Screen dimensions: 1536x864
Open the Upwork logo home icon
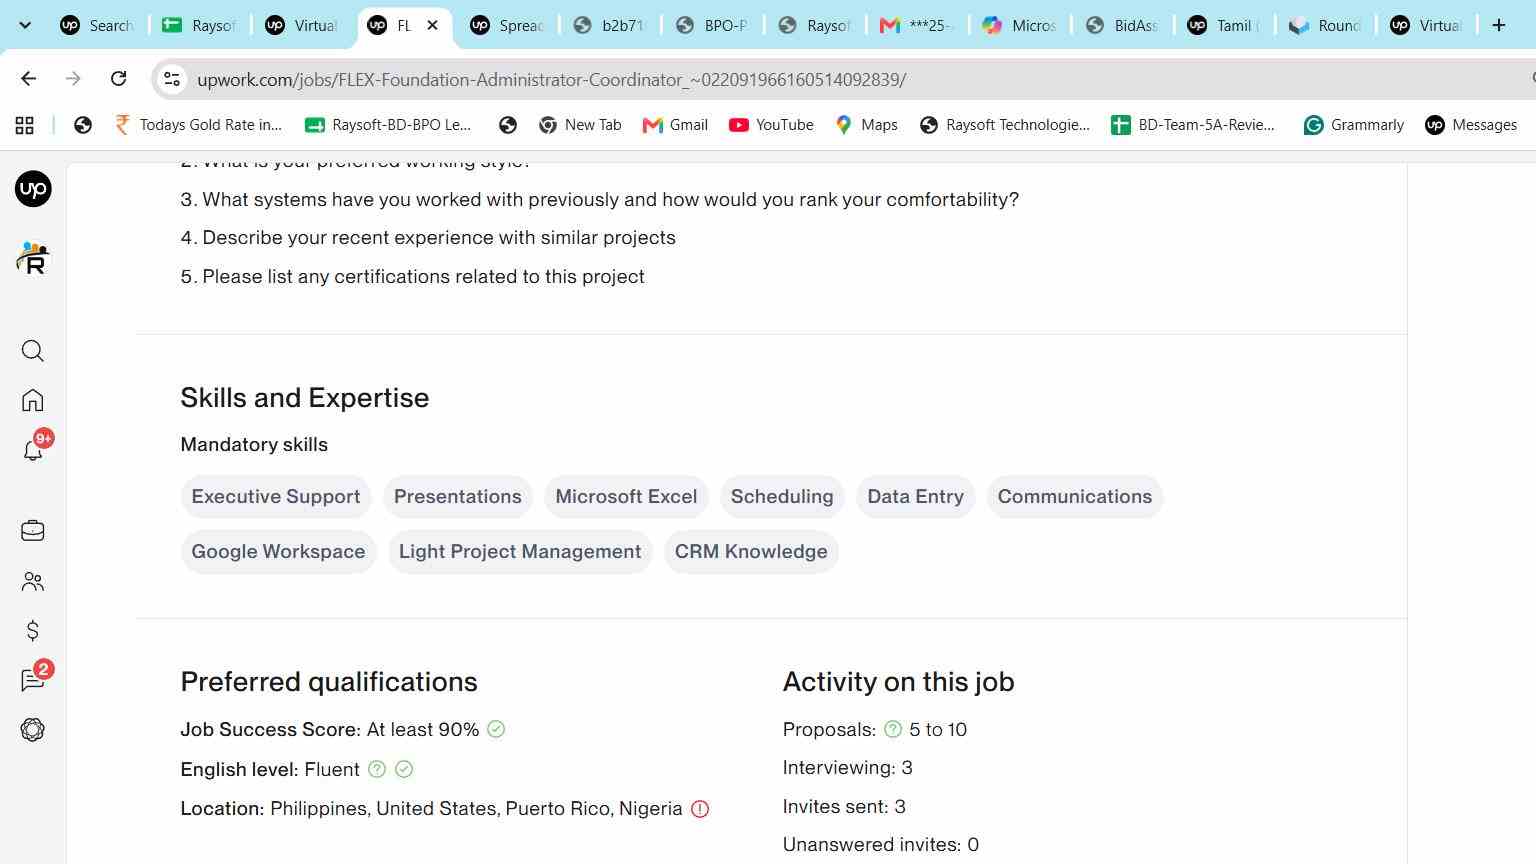(x=33, y=189)
